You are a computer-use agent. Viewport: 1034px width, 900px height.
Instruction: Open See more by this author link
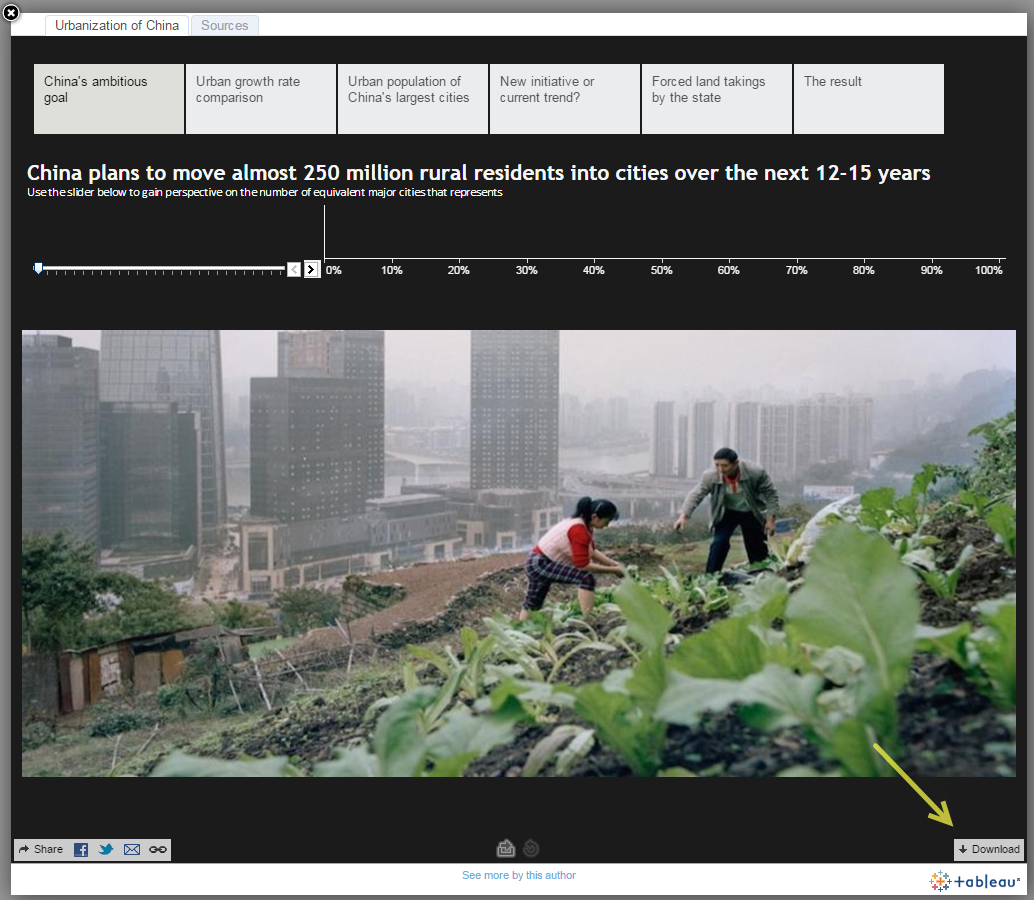(519, 875)
